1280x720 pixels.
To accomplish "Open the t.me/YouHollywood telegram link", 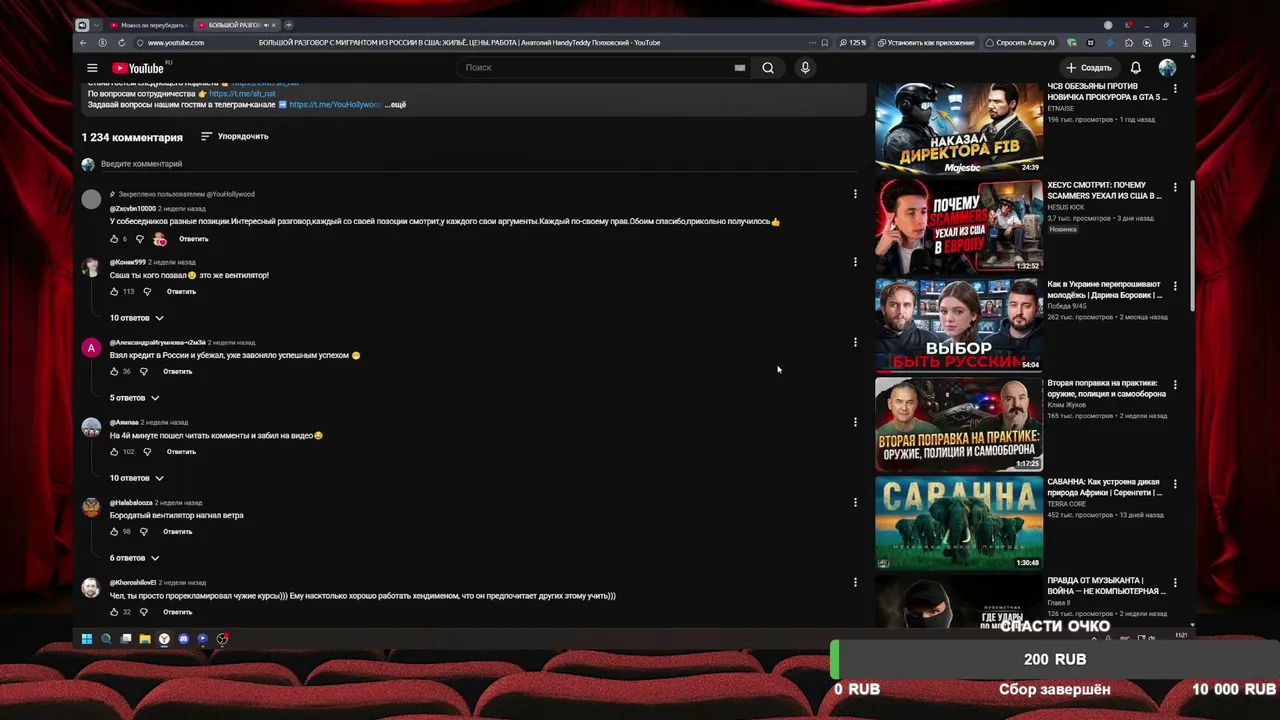I will [335, 104].
